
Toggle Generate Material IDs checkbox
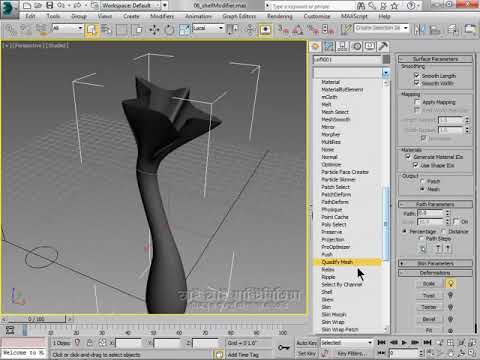pos(408,156)
